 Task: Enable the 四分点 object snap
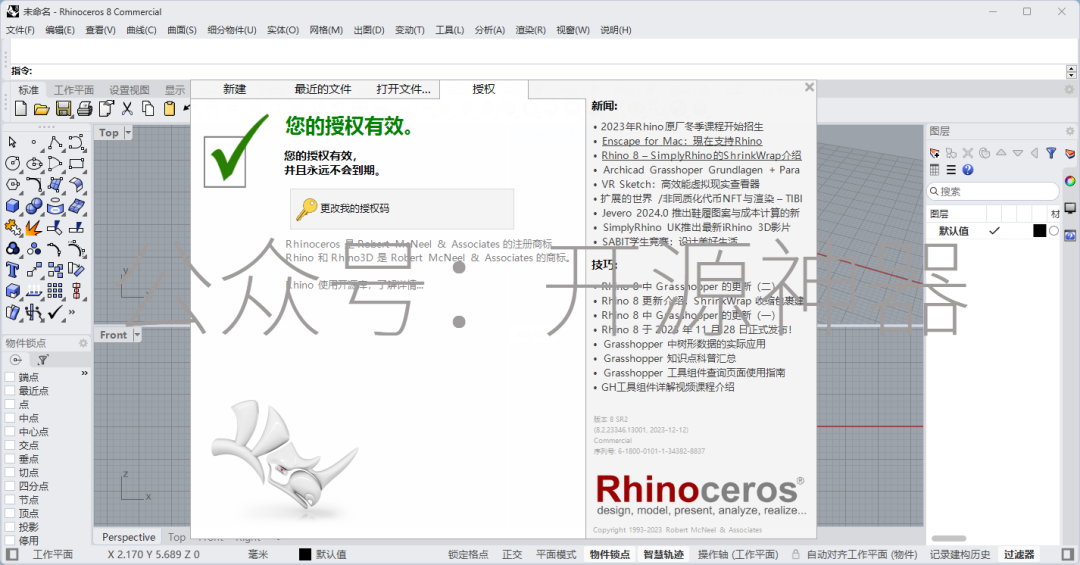click(x=10, y=486)
